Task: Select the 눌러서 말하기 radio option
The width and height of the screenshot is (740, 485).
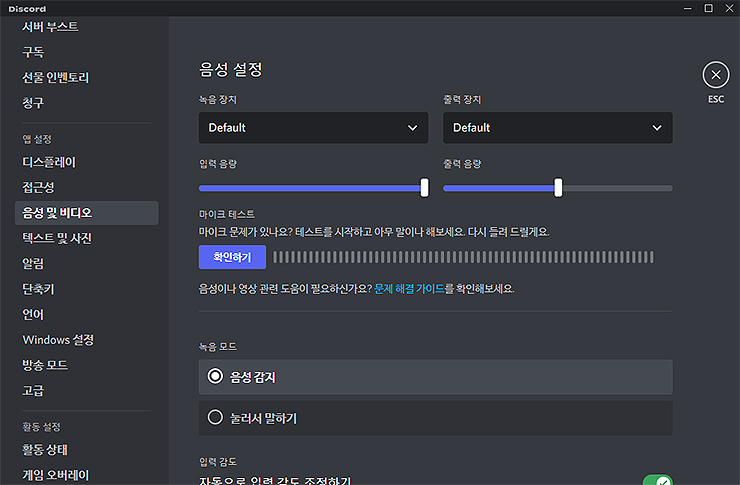Action: (436, 418)
